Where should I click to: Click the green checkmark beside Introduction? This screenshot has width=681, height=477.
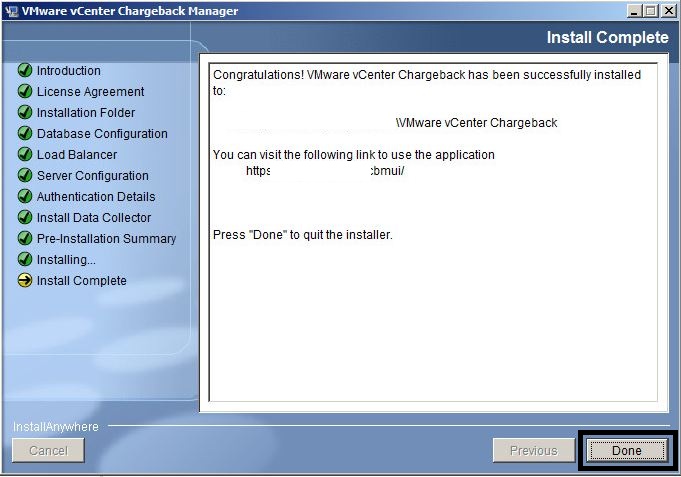click(x=25, y=71)
